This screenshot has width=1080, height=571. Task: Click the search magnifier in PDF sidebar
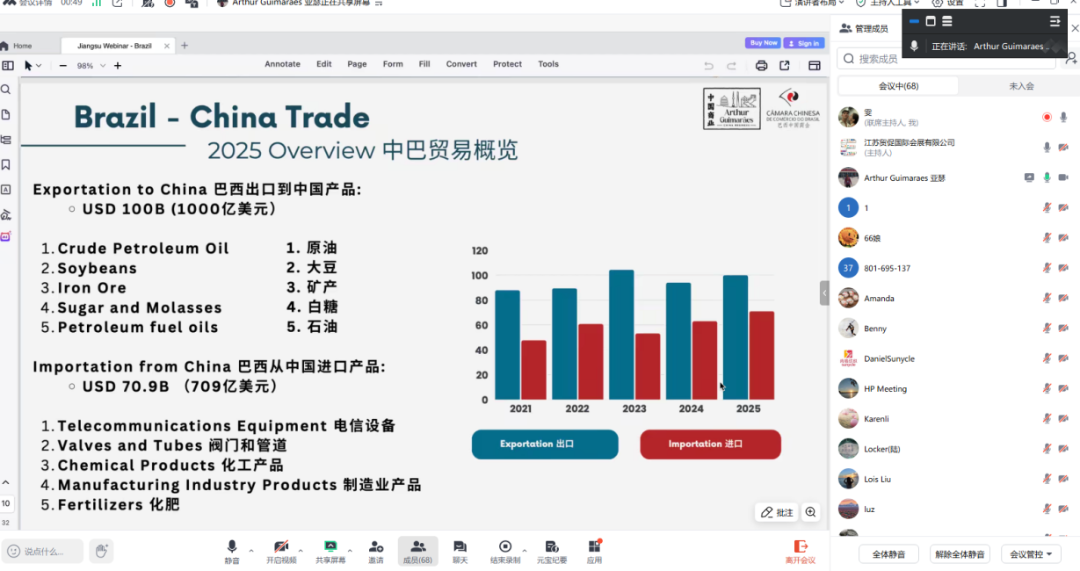point(6,90)
